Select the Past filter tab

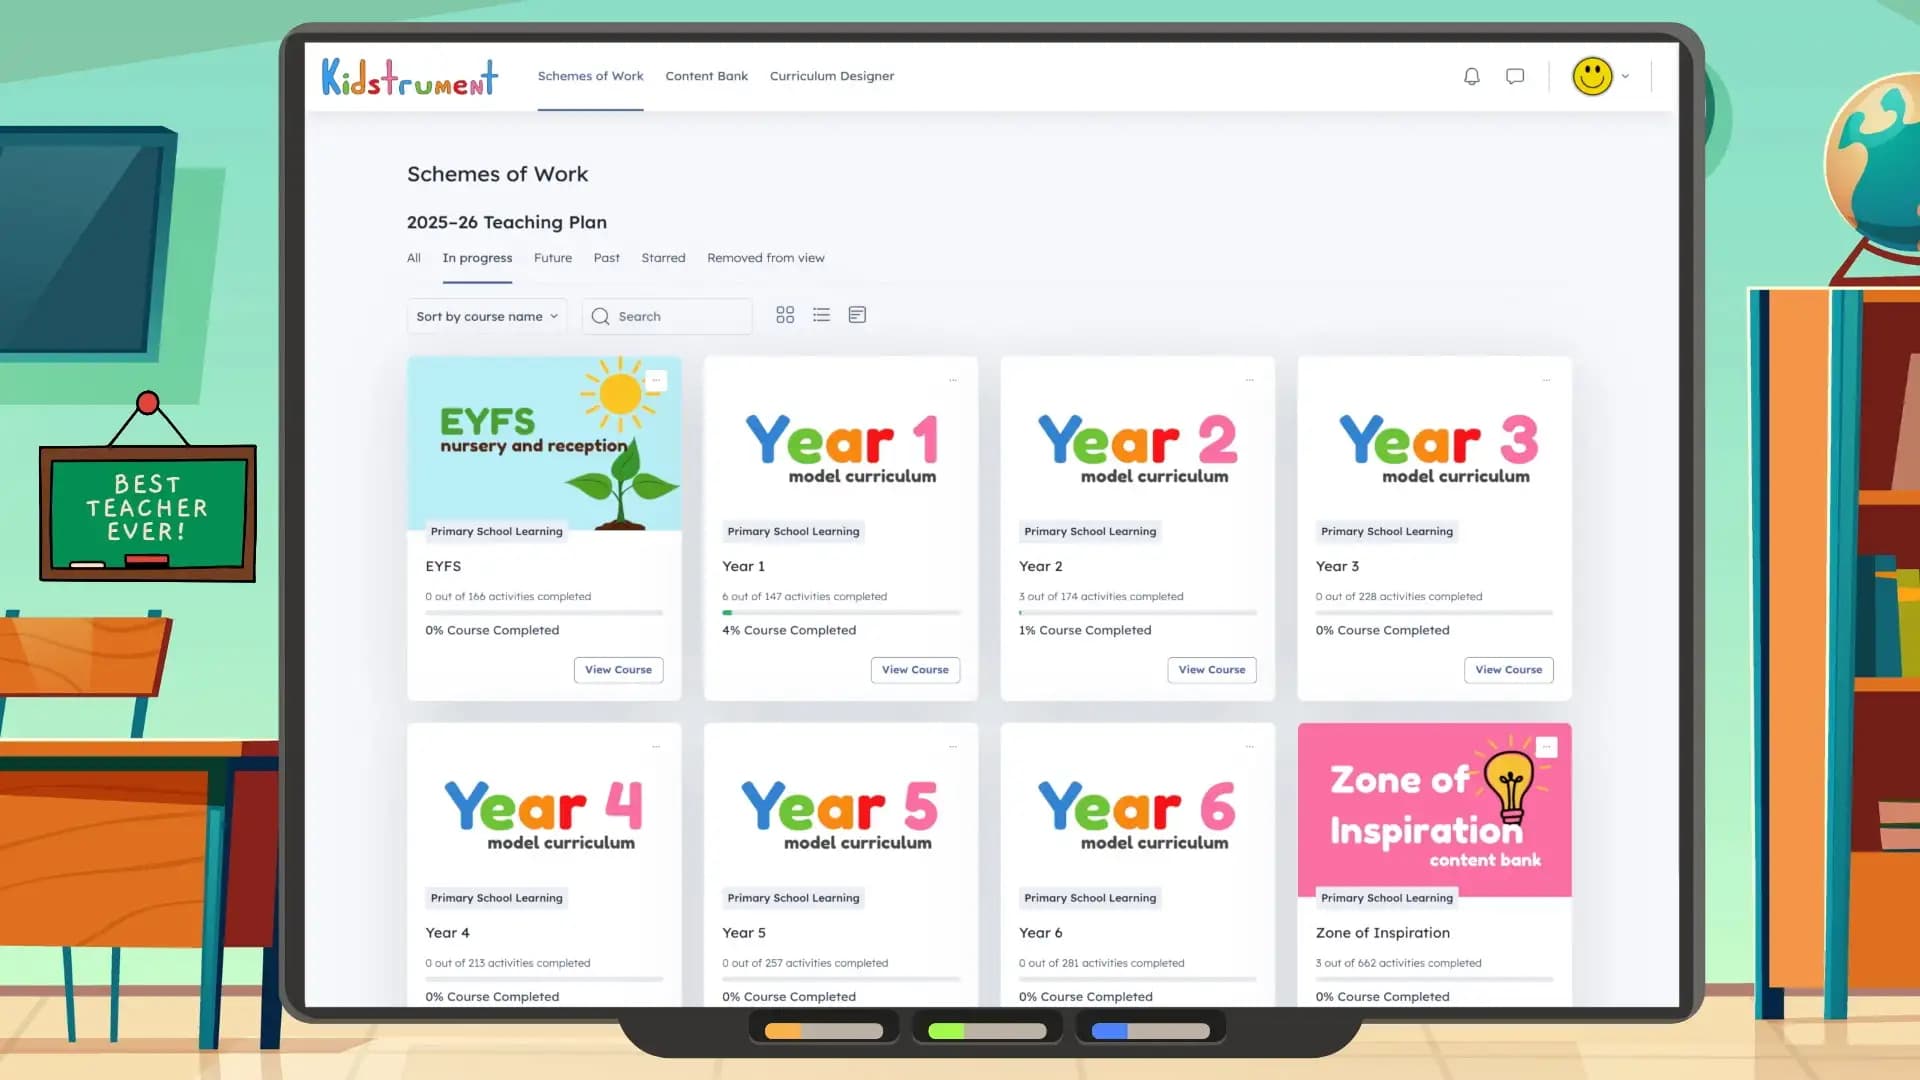tap(606, 258)
